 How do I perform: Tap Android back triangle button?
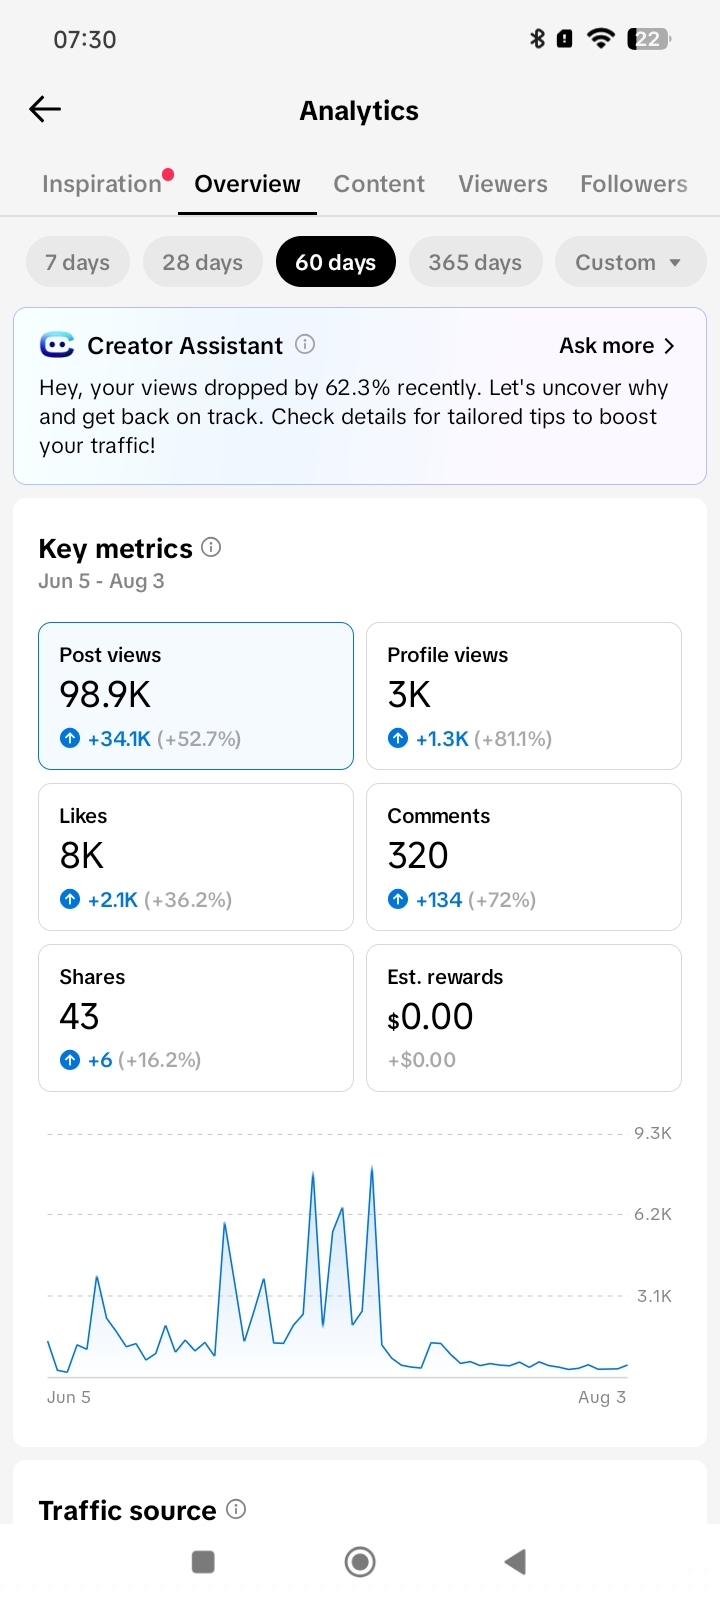point(515,1562)
